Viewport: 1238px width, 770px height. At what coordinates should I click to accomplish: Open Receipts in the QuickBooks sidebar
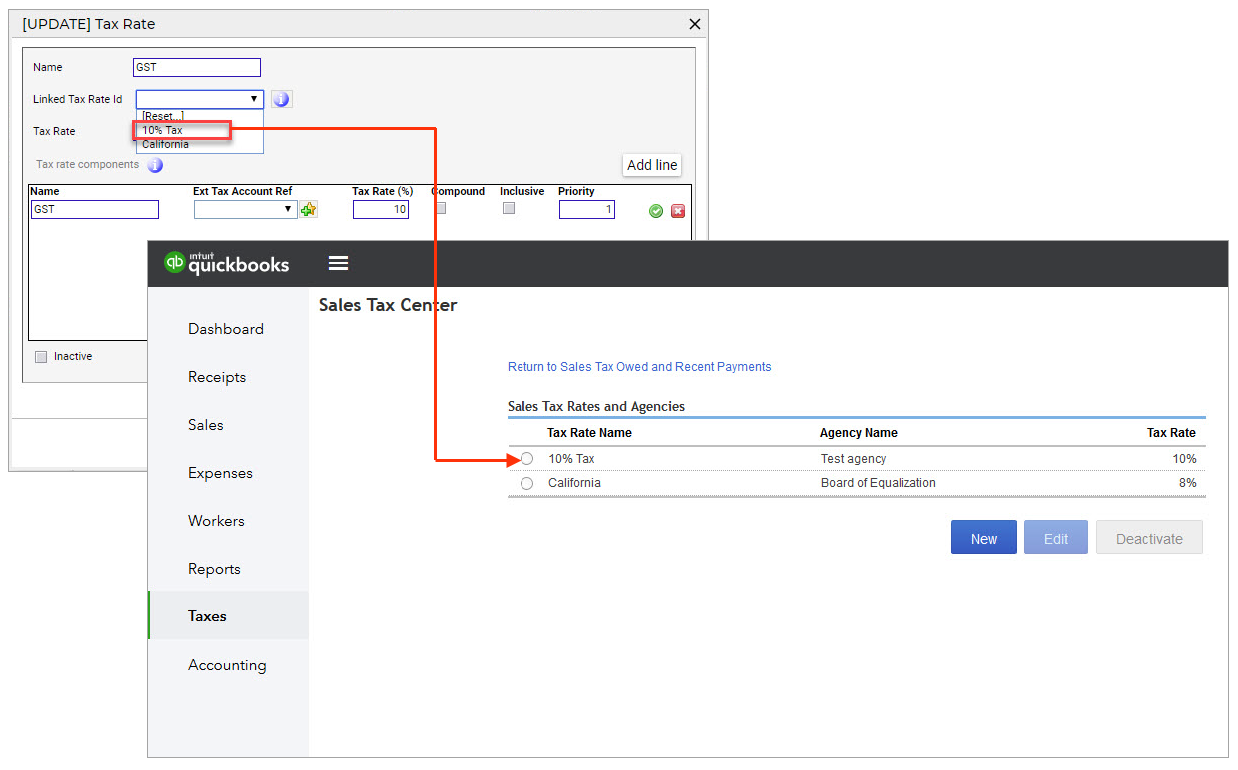tap(217, 377)
